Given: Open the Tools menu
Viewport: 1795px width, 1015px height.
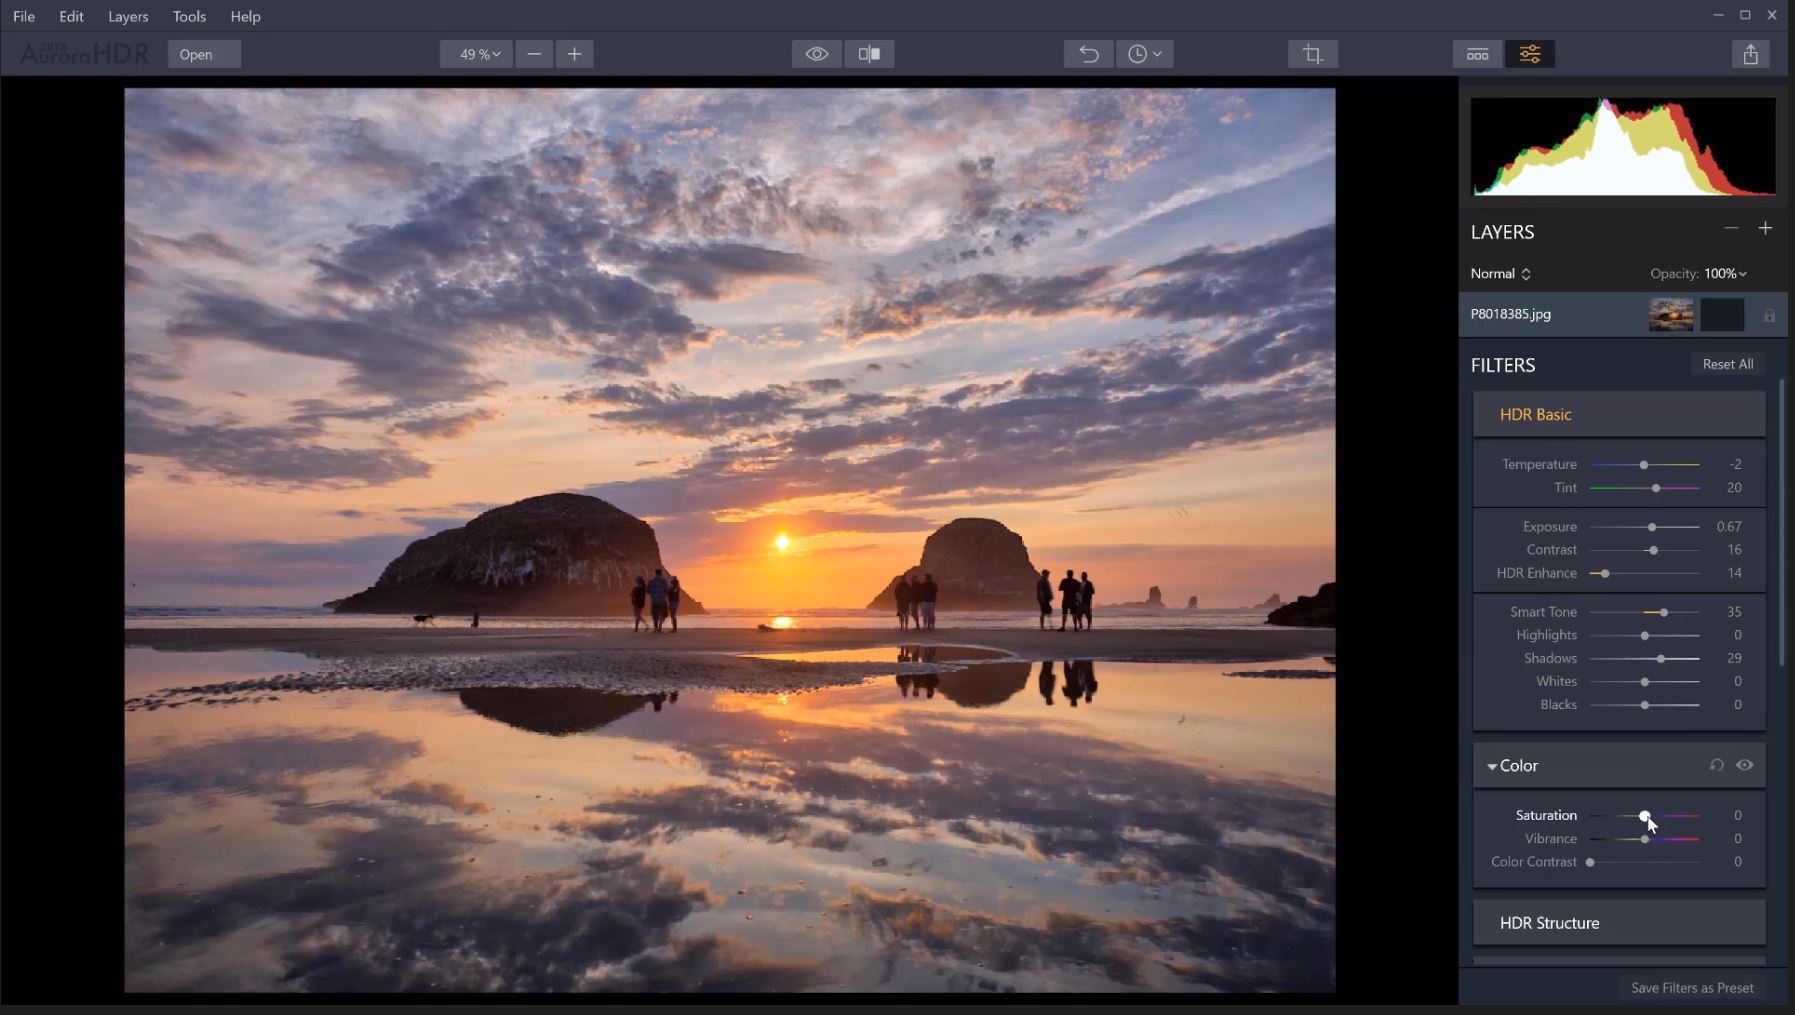Looking at the screenshot, I should point(188,16).
